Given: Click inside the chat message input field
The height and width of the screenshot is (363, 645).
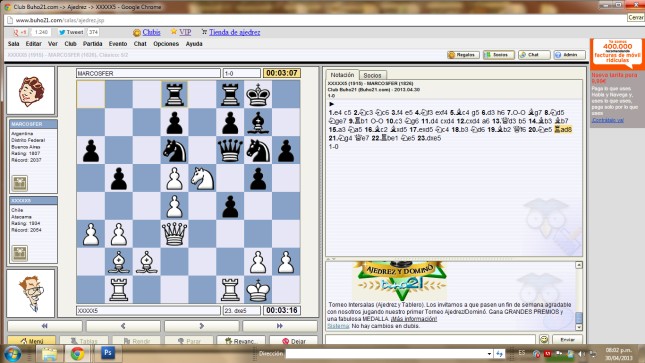Looking at the screenshot, I should [430, 339].
